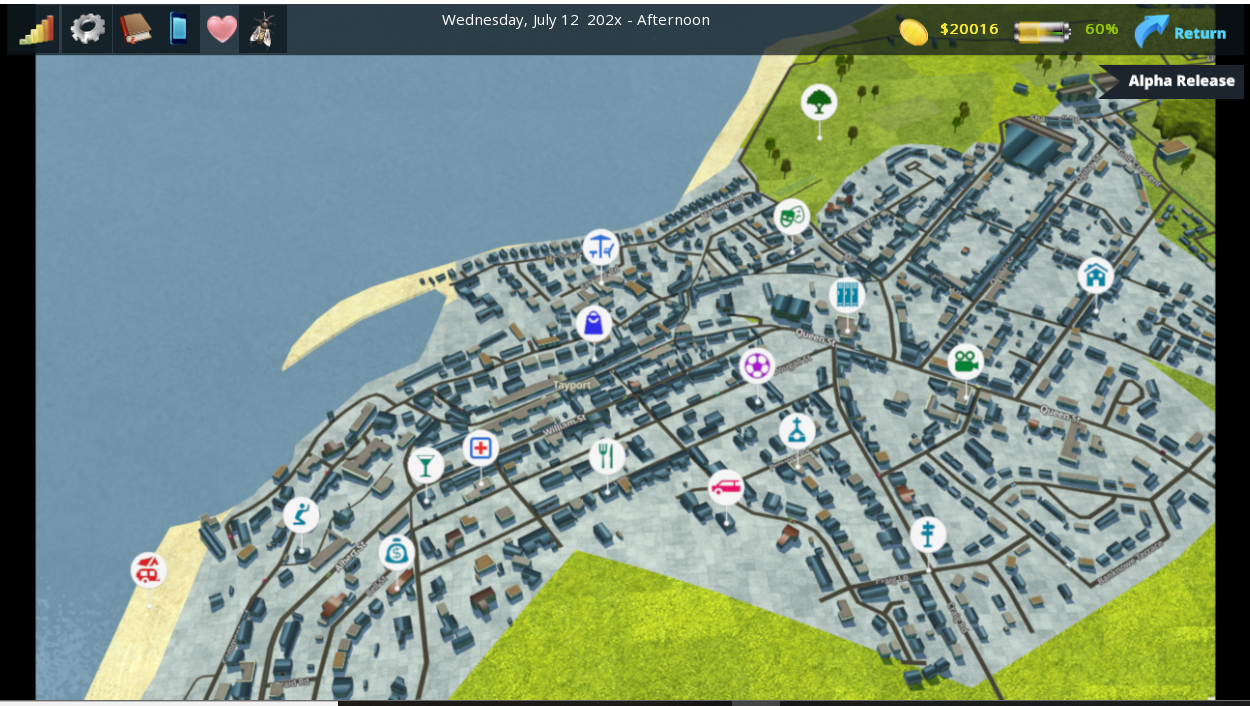
Task: Click the battery energy level bar
Action: [x=1041, y=31]
